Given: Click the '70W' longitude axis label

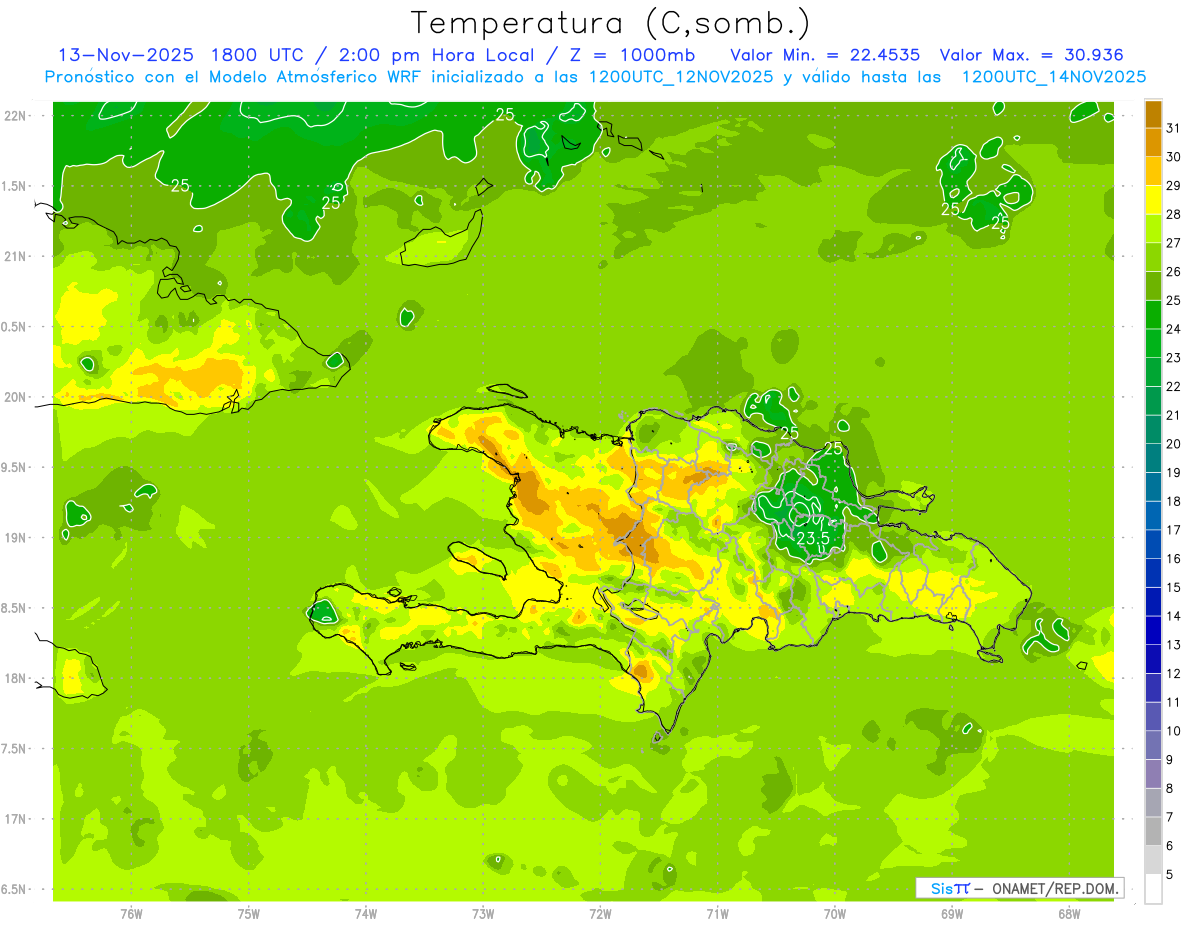Looking at the screenshot, I should point(835,913).
